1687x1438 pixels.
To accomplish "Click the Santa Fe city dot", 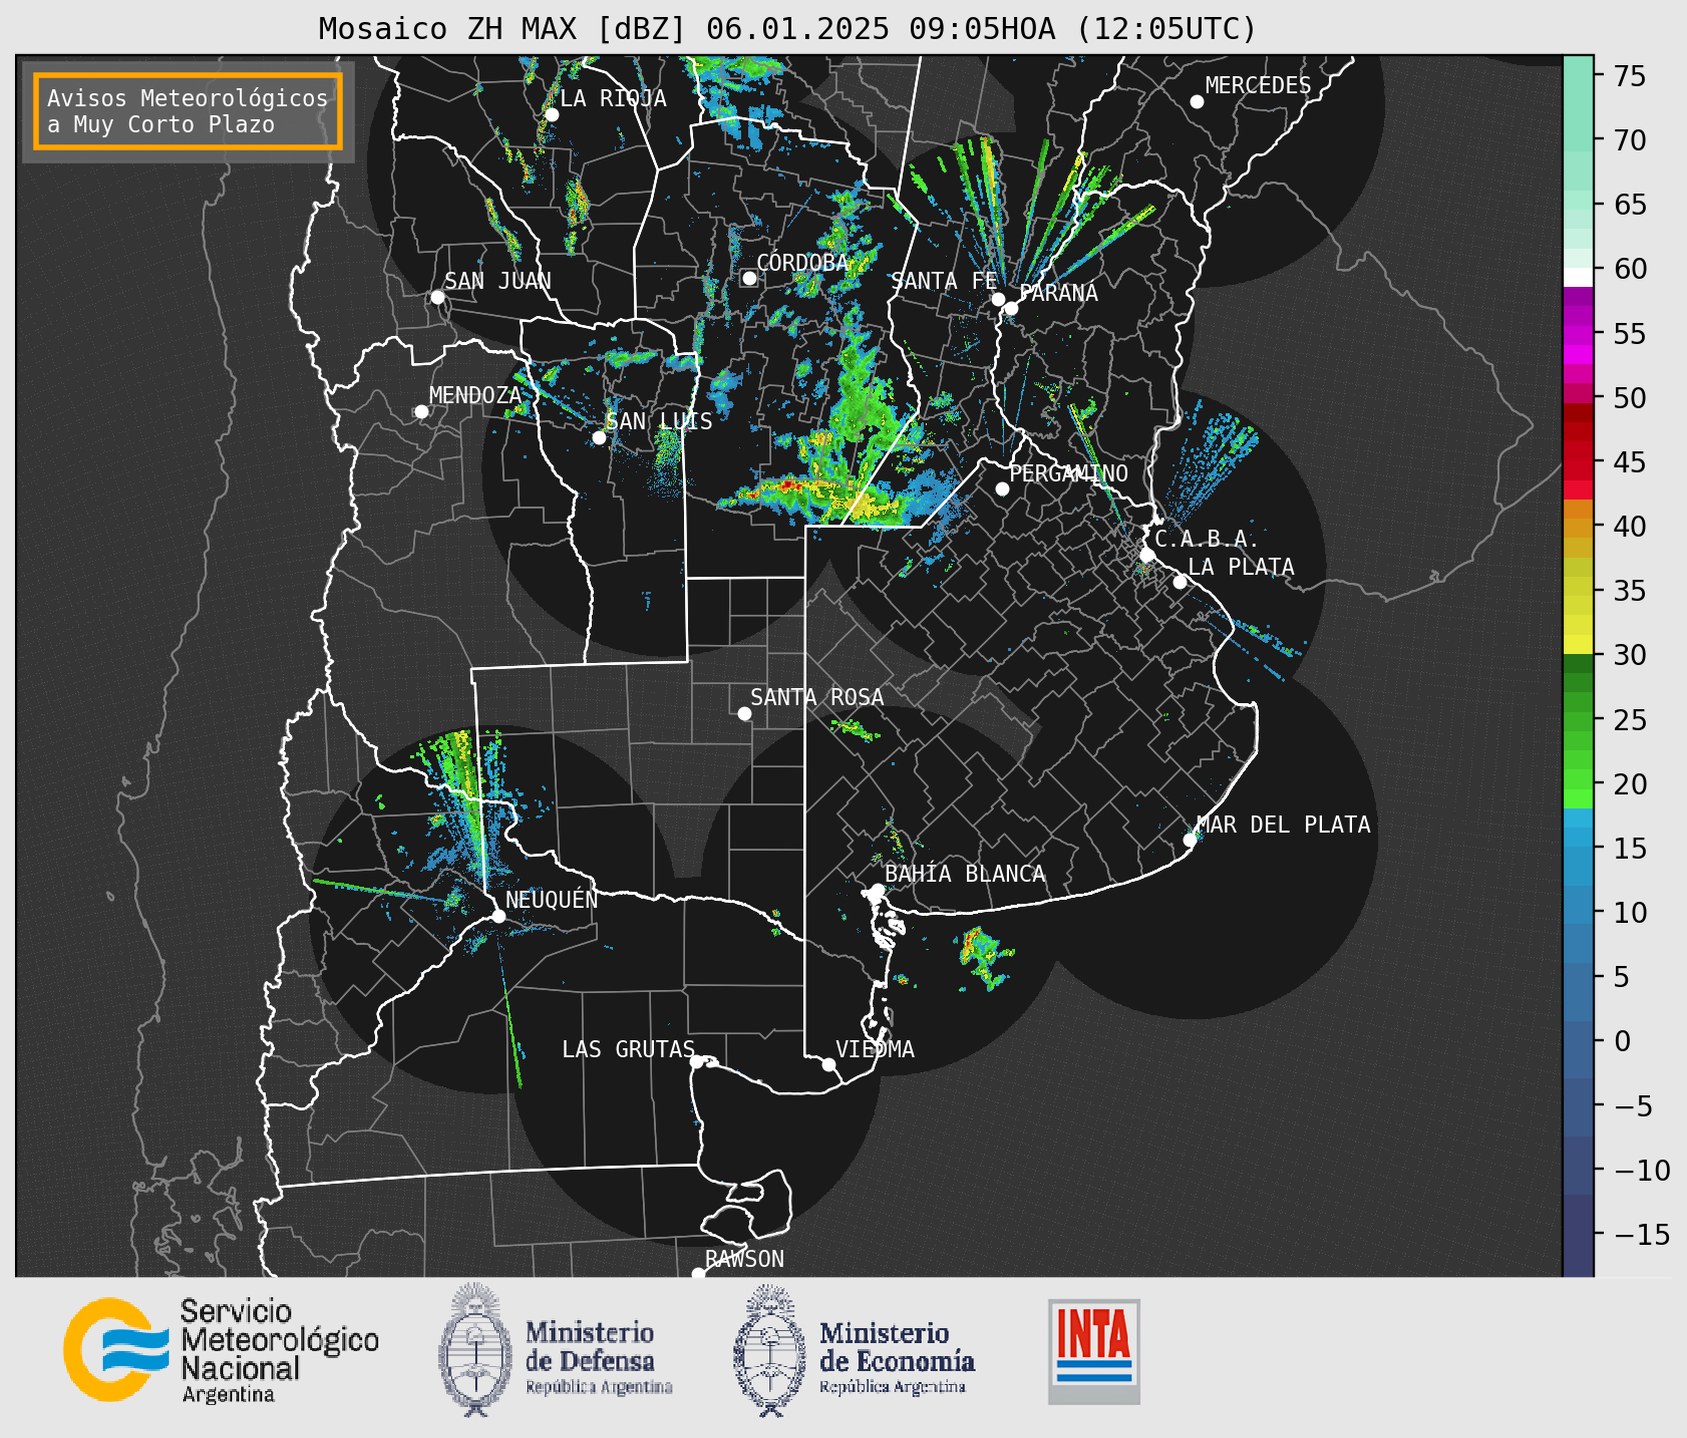I will [x=998, y=299].
